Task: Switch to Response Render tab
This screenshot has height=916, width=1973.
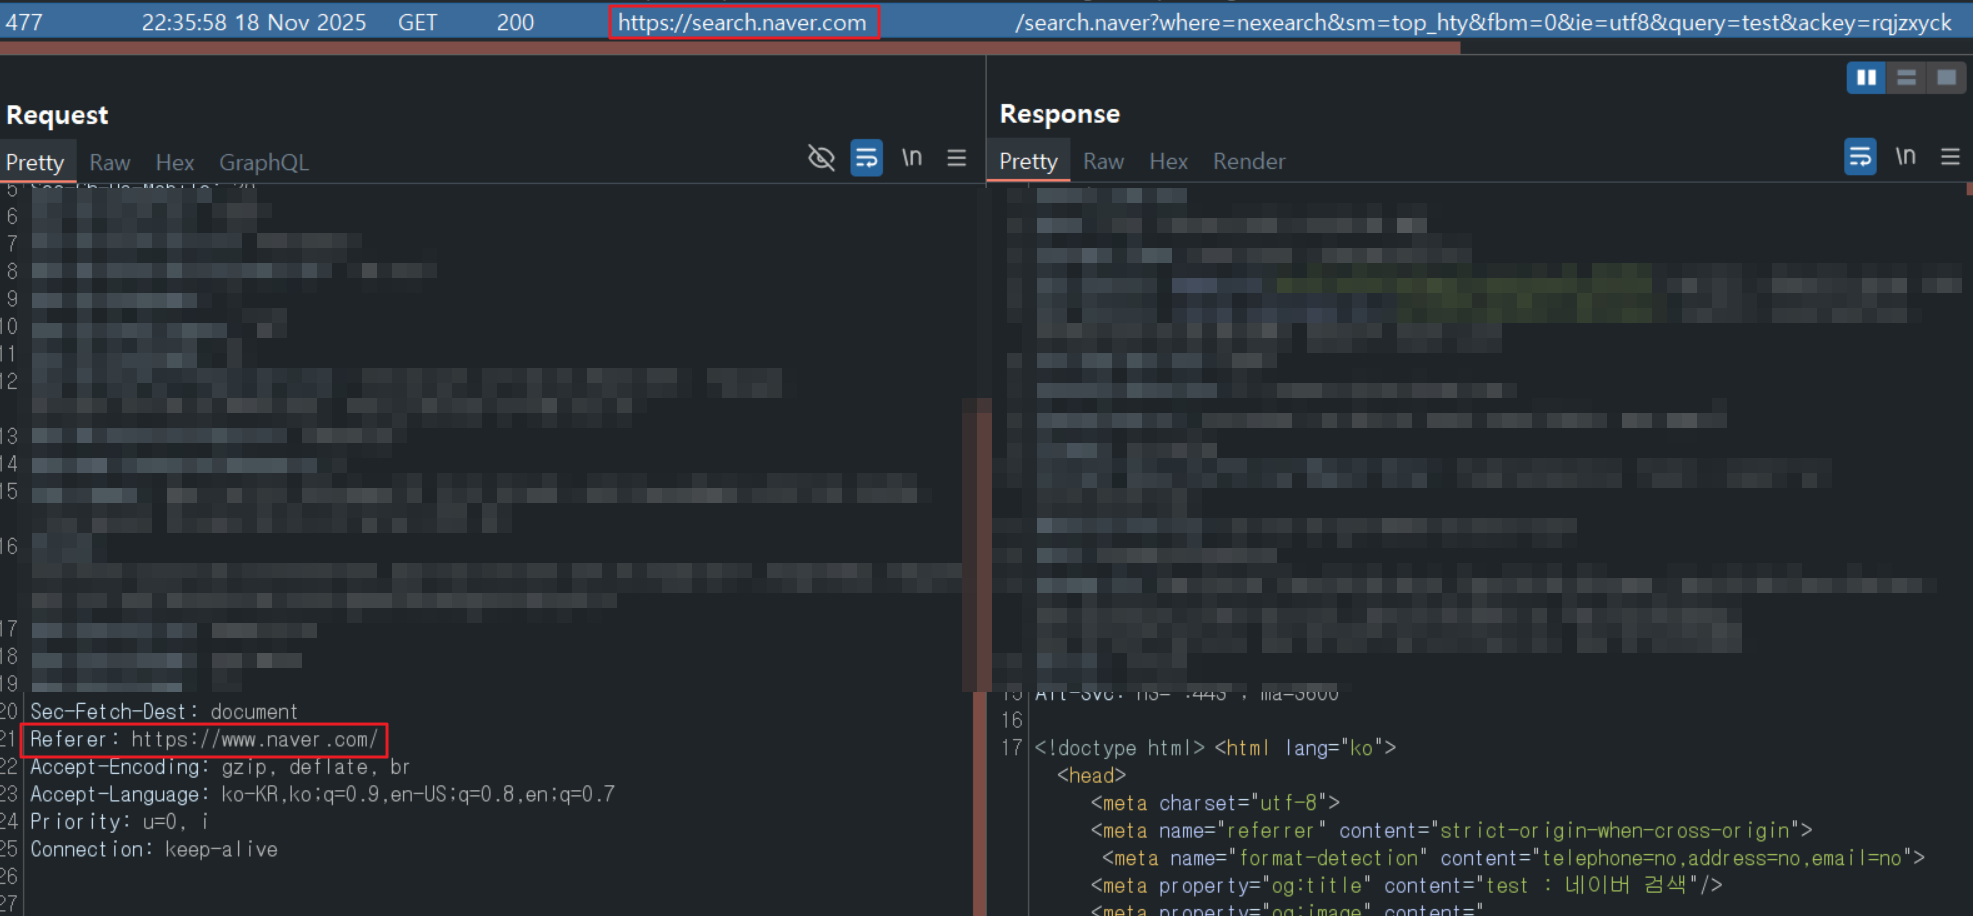Action: pos(1248,162)
